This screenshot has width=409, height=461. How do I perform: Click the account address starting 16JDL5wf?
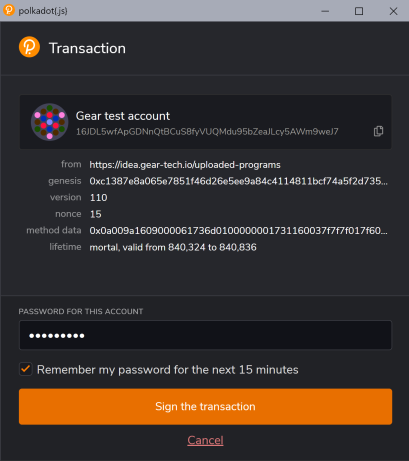coord(207,132)
